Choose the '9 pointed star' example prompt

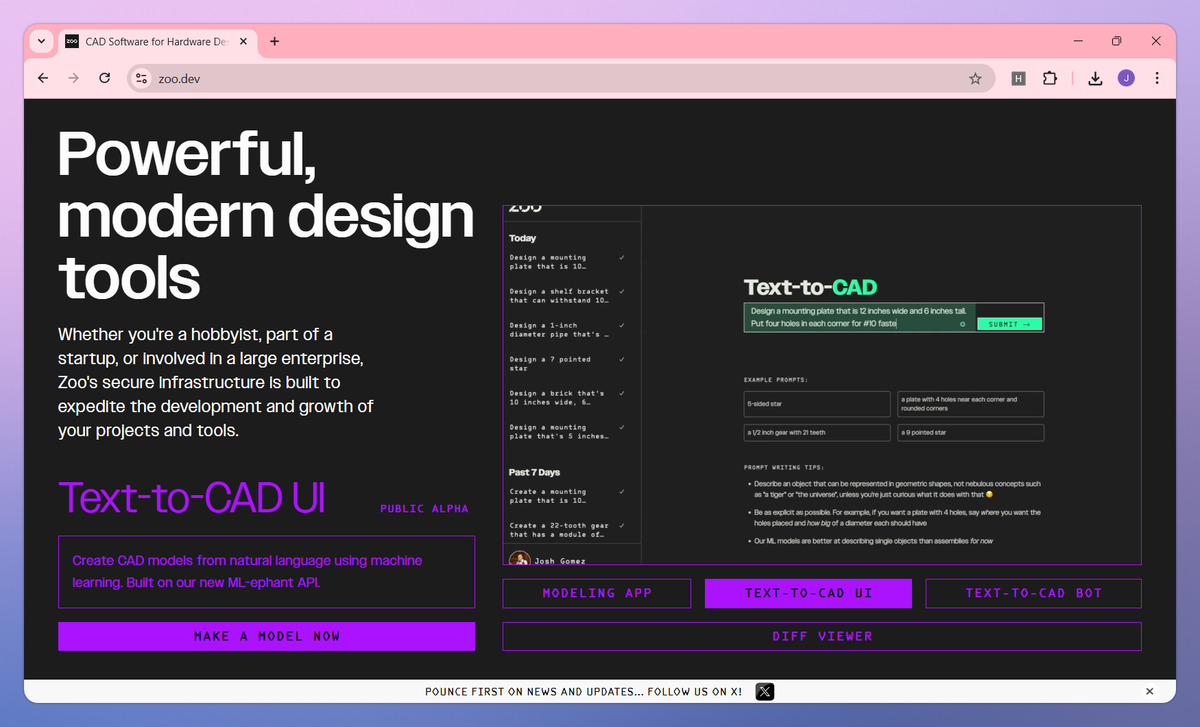click(x=970, y=433)
